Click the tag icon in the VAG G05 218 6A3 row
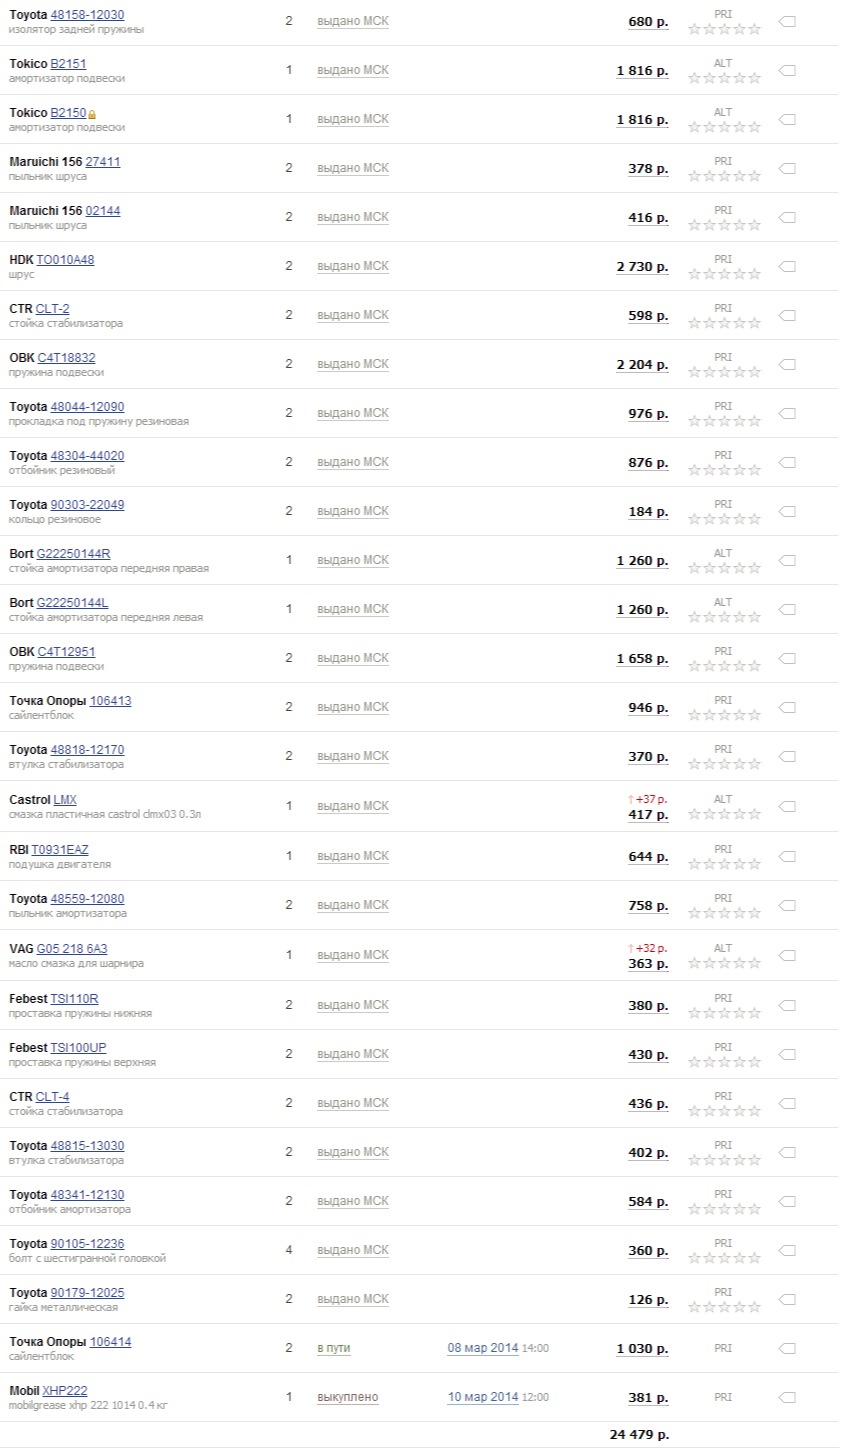The image size is (842, 1448). pyautogui.click(x=787, y=955)
